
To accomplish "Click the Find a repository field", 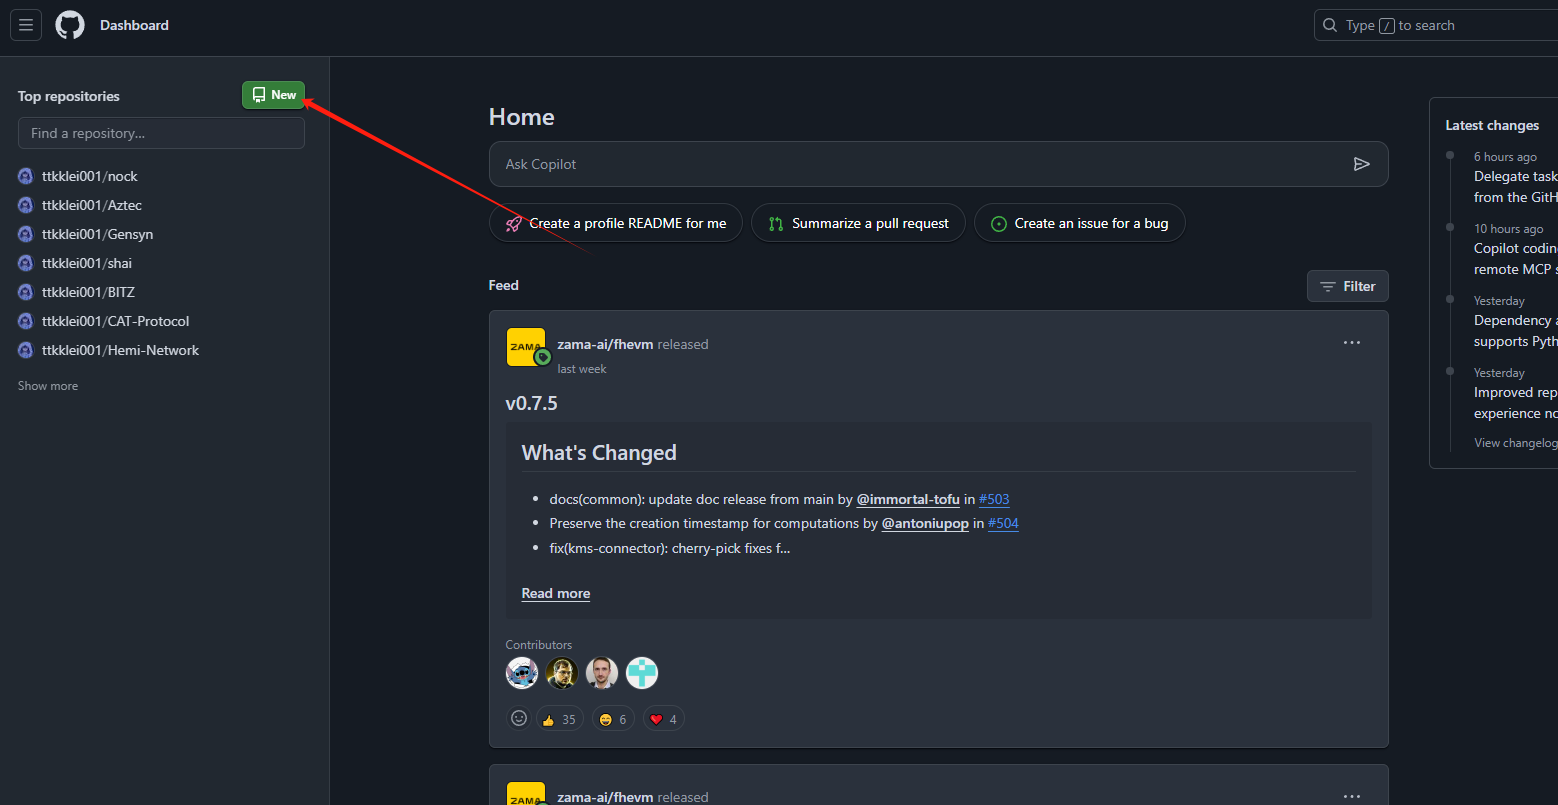I will pos(161,133).
